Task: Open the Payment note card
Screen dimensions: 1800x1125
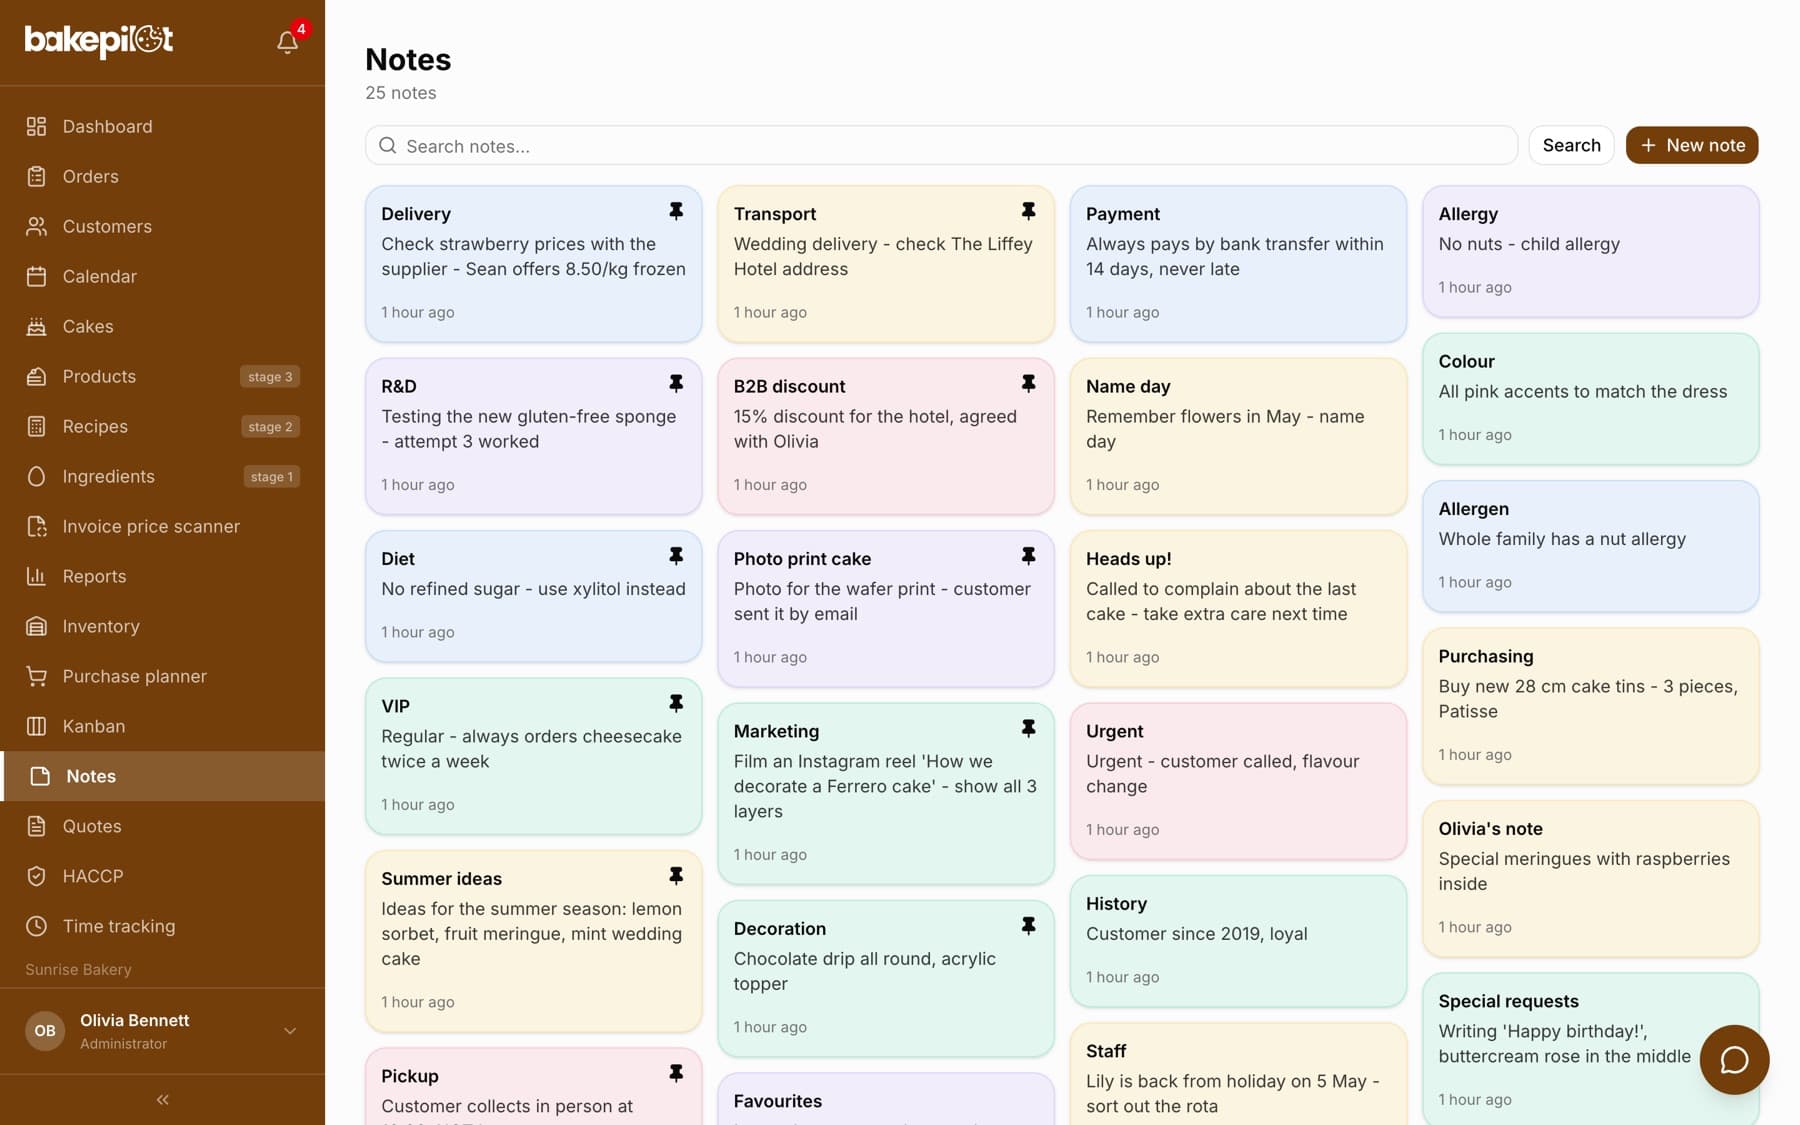Action: click(1238, 264)
